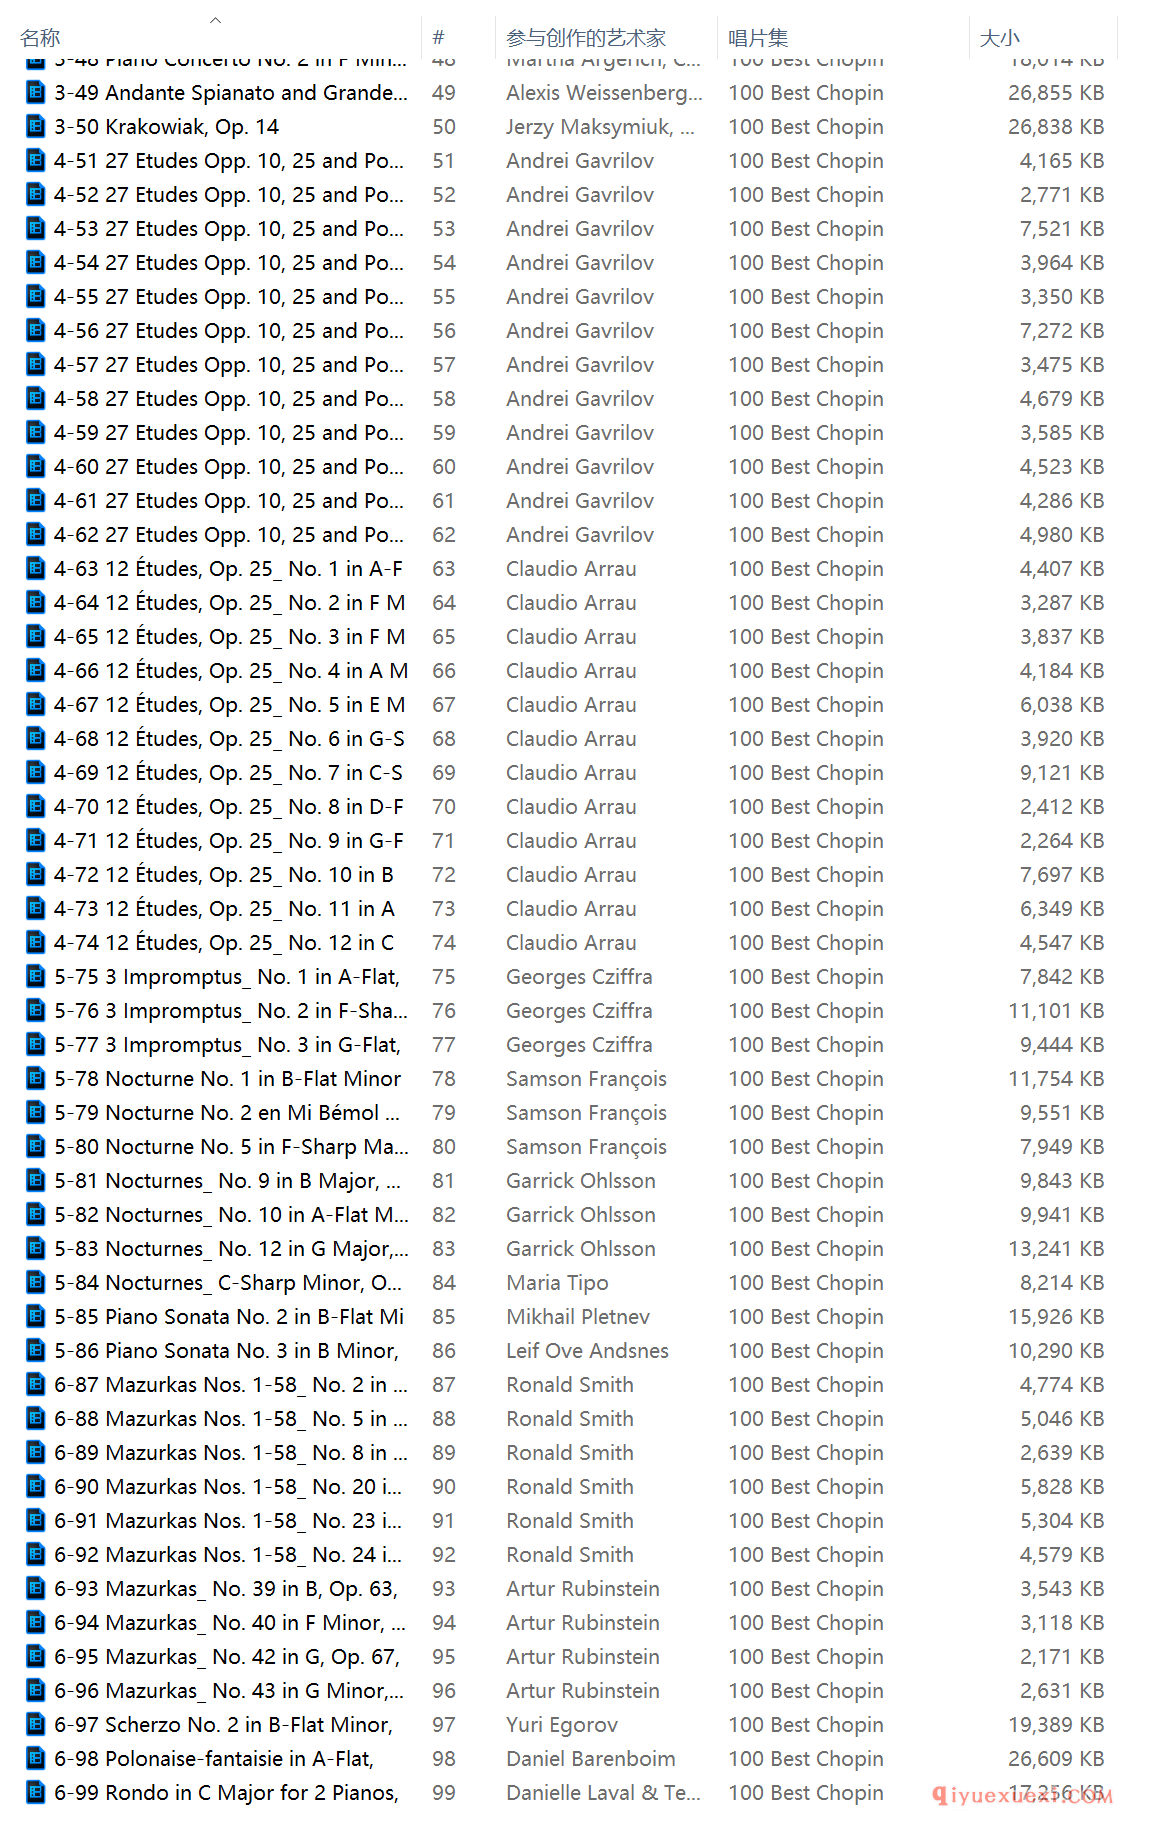Select the size value 13,241 KB

click(1056, 1249)
